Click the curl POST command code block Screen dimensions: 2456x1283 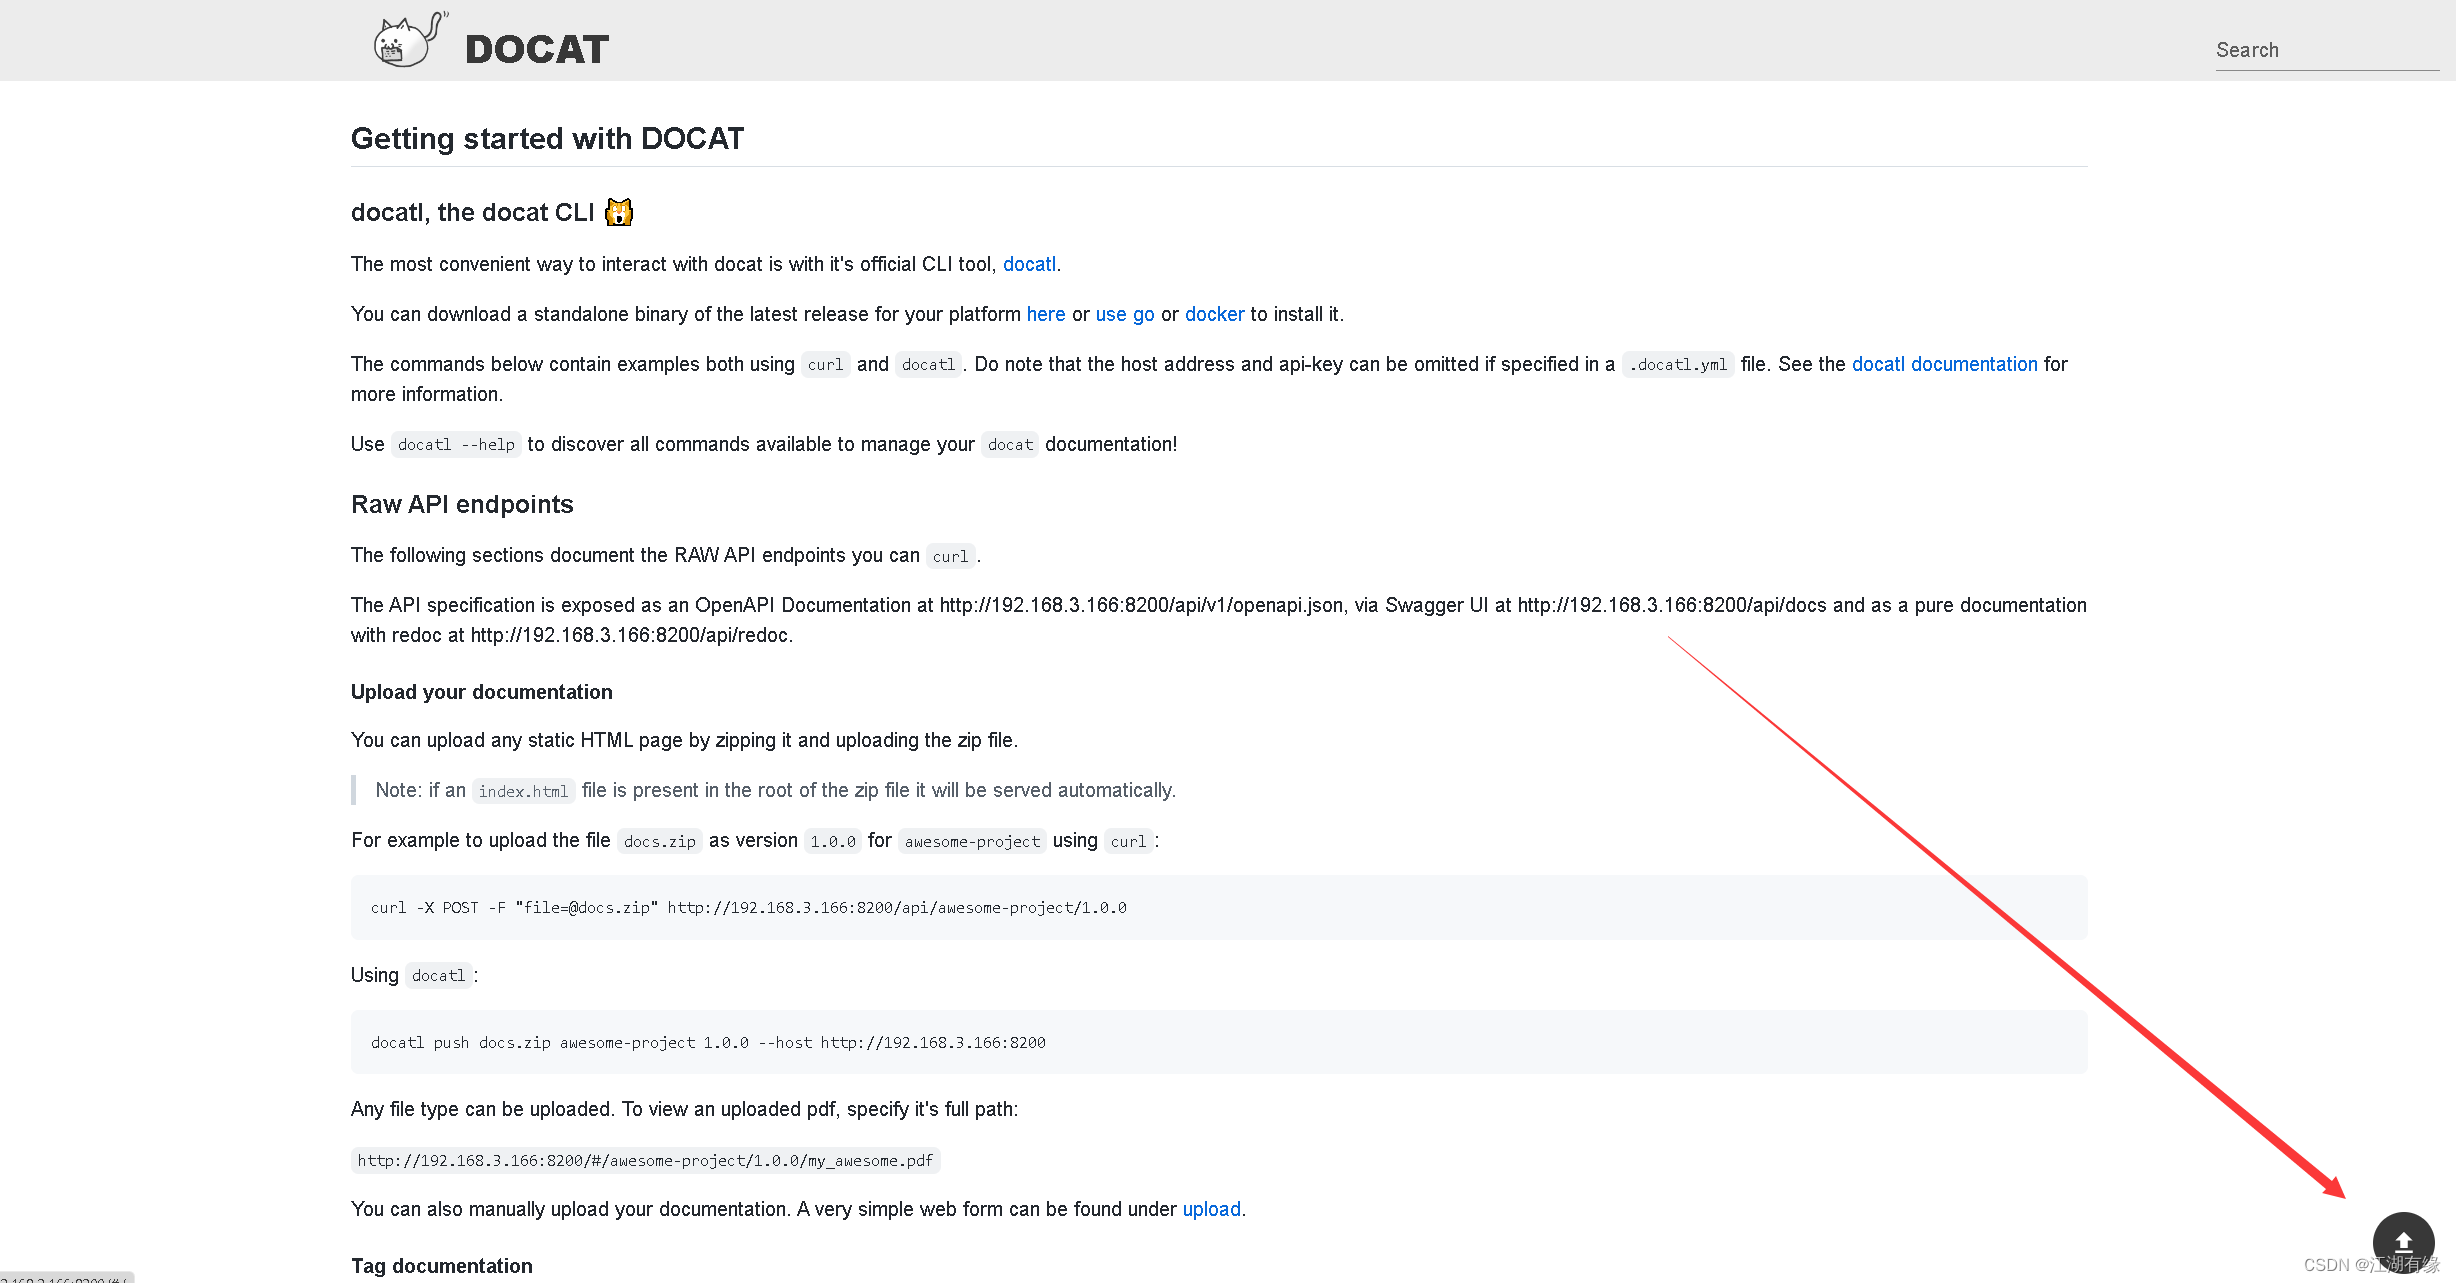[x=748, y=908]
